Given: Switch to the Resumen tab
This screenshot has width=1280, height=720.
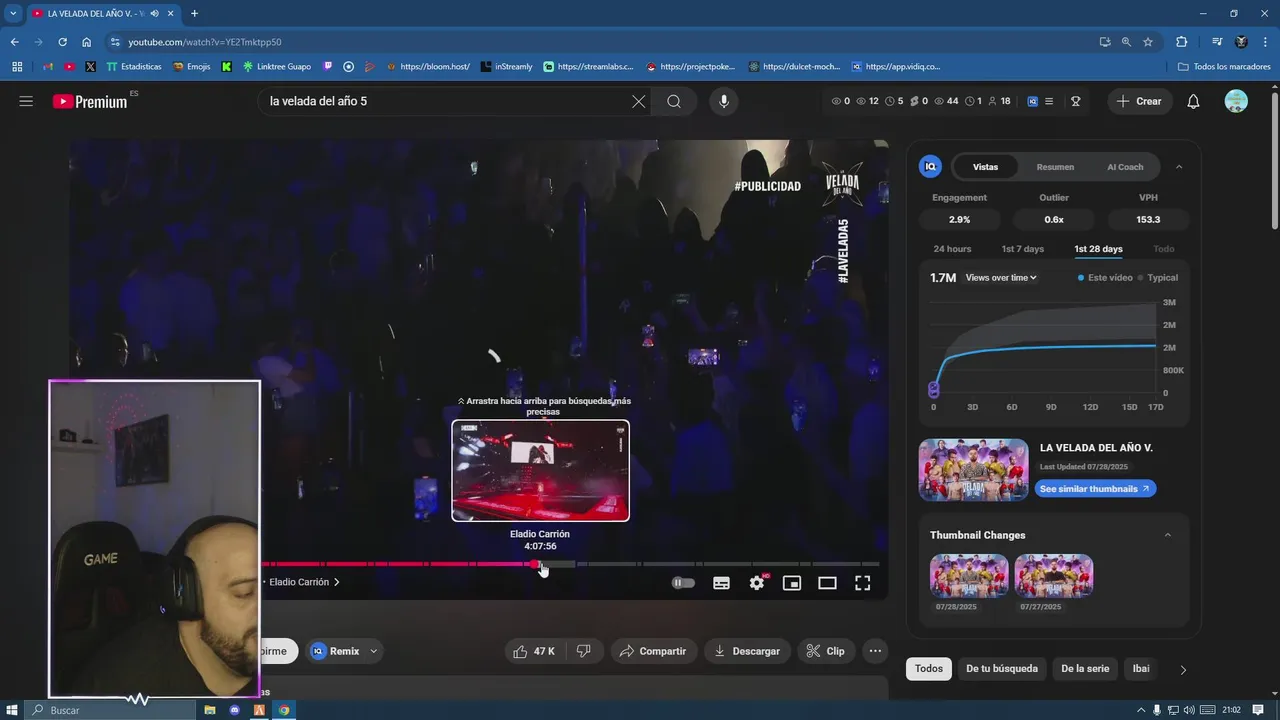Looking at the screenshot, I should pyautogui.click(x=1055, y=167).
